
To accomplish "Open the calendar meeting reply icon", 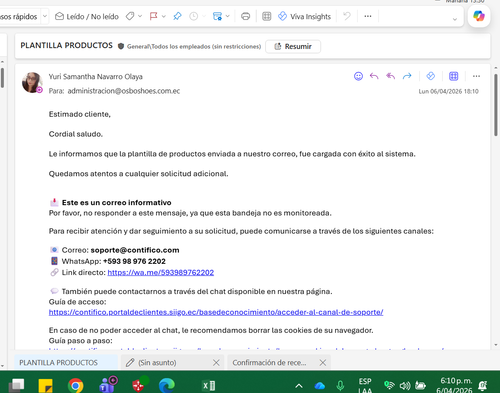I will (217, 16).
